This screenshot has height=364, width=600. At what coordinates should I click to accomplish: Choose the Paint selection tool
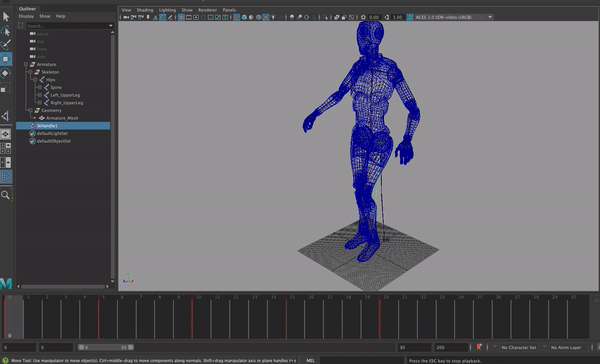tap(6, 45)
